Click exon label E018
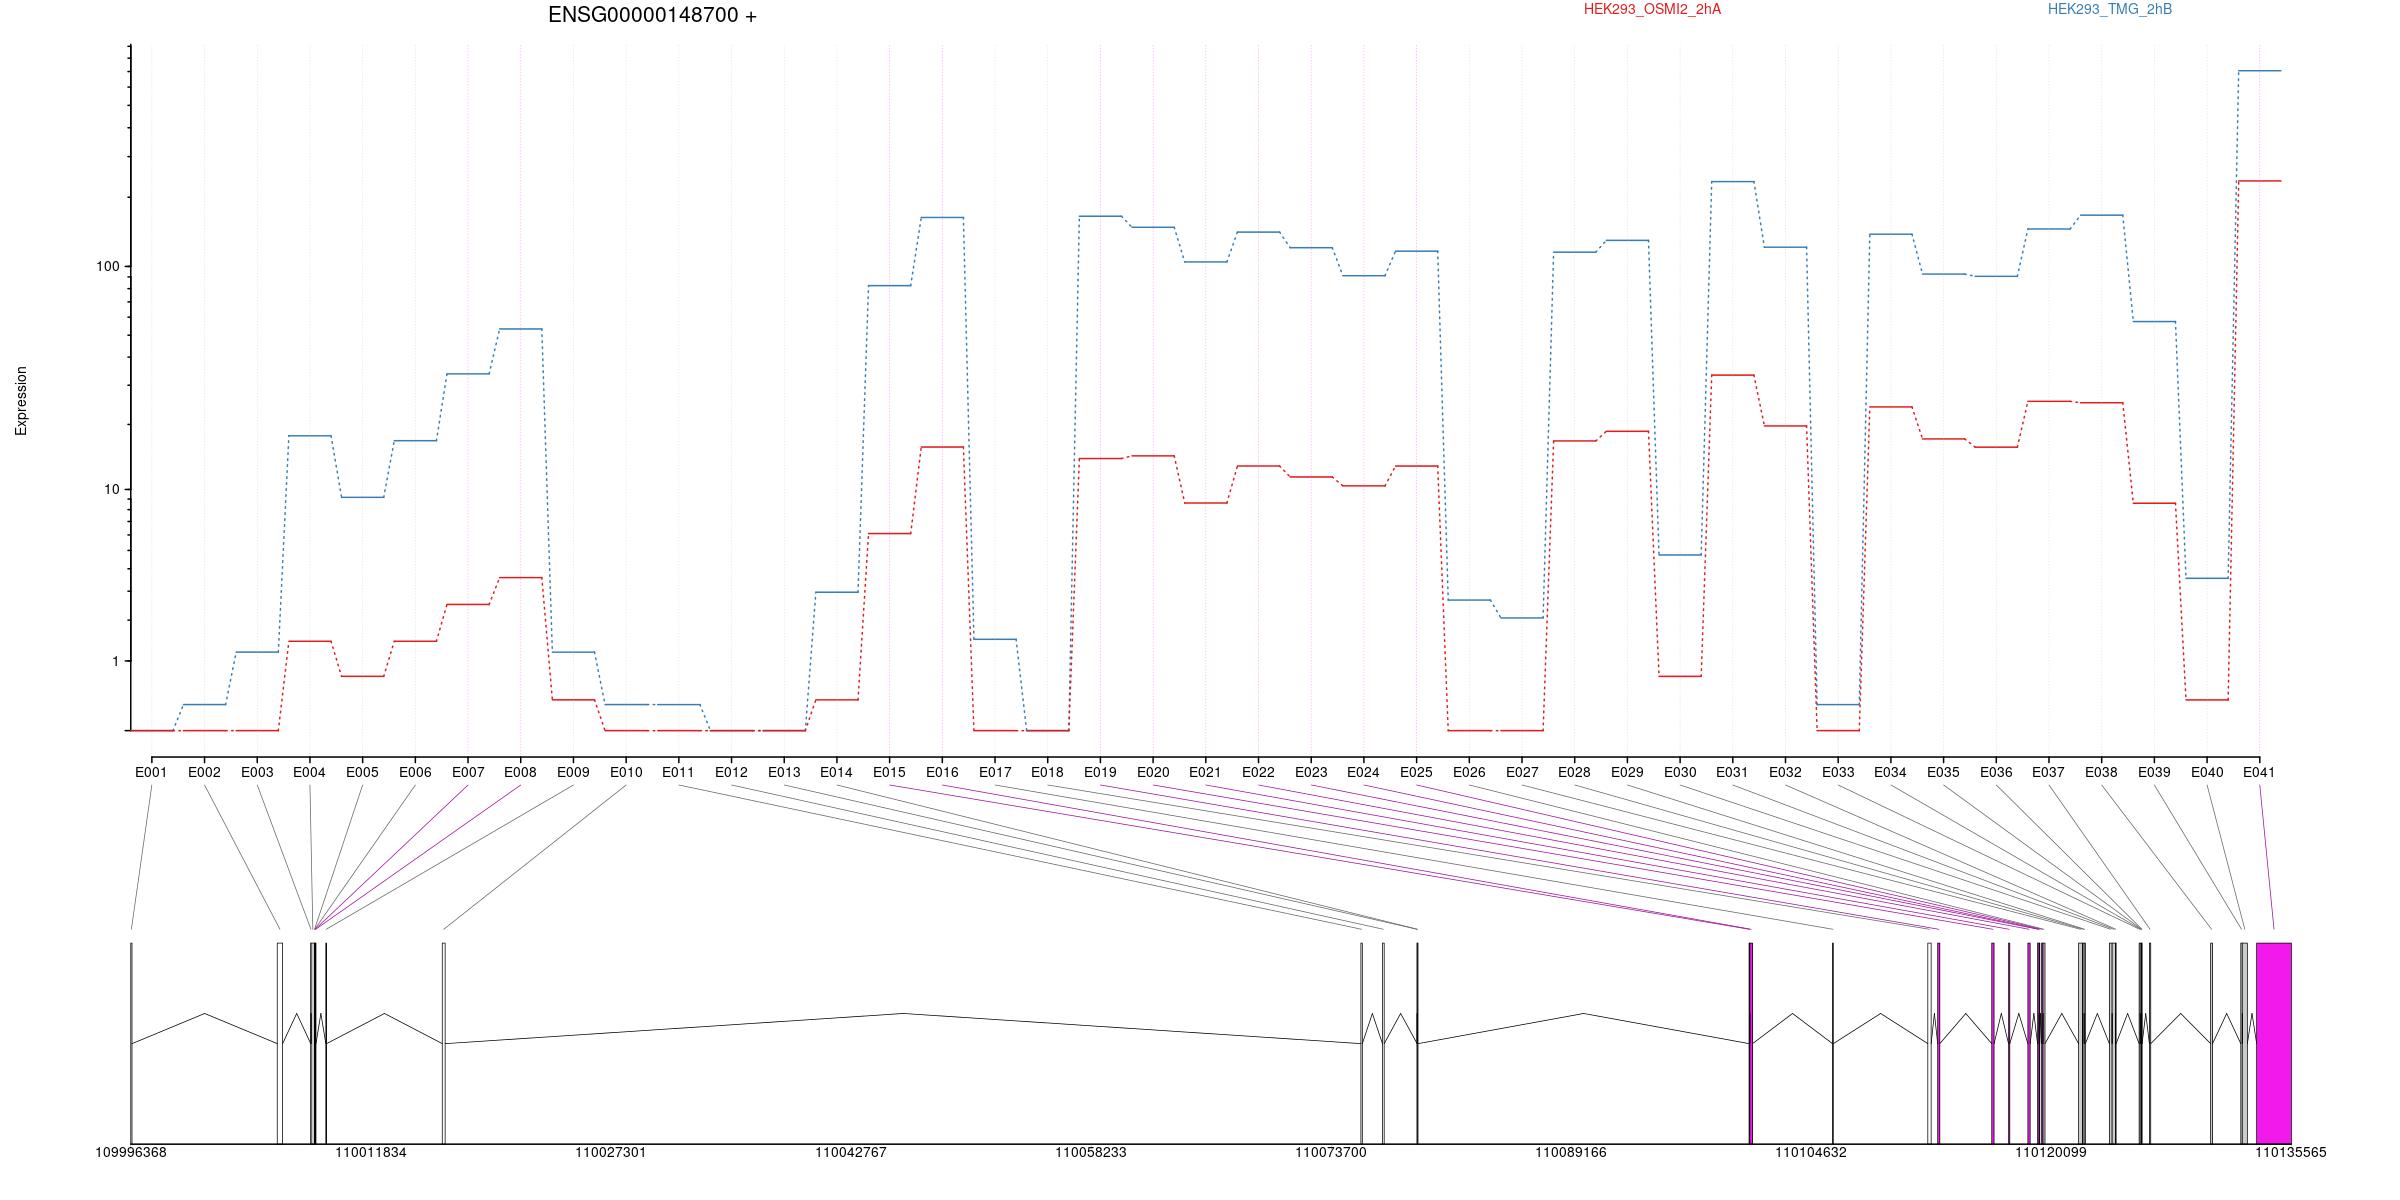Image resolution: width=2400 pixels, height=1200 pixels. tap(1047, 772)
